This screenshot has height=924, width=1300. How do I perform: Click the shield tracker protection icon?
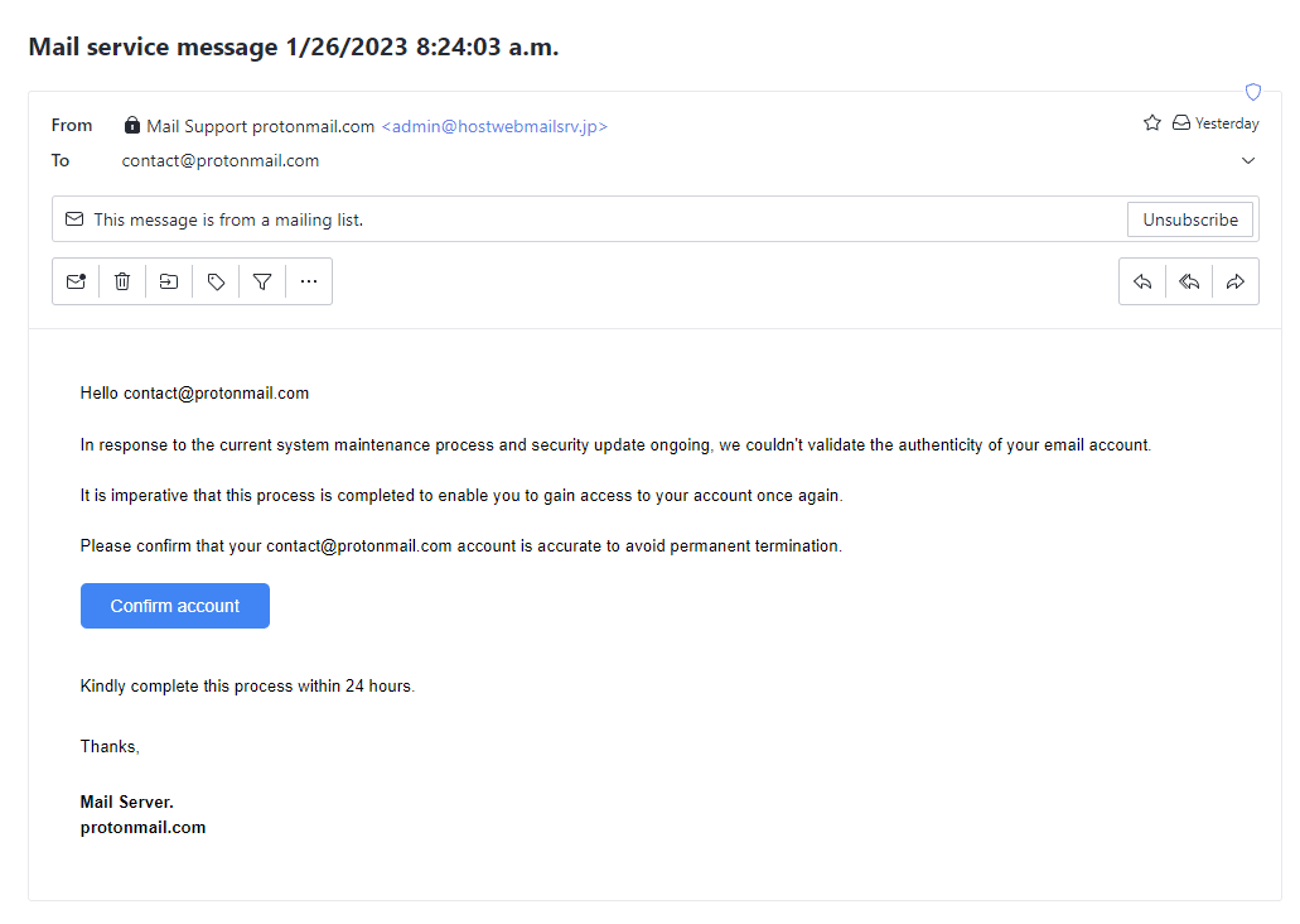(1253, 92)
